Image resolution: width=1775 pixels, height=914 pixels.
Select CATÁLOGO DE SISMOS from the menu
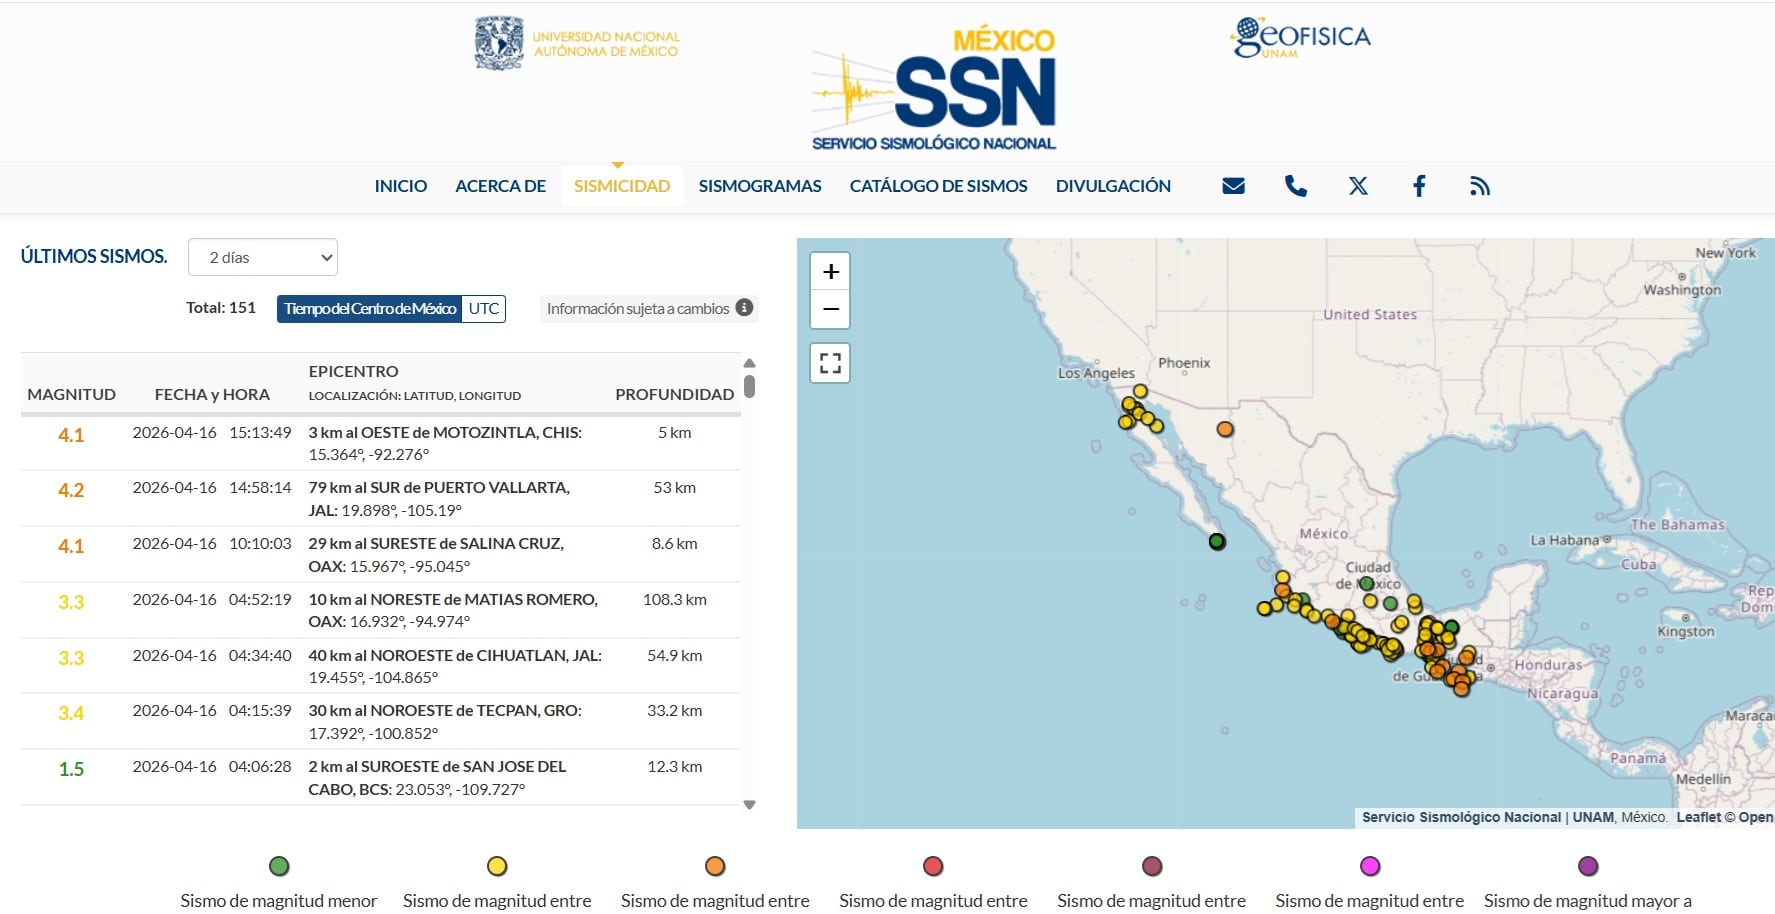938,186
